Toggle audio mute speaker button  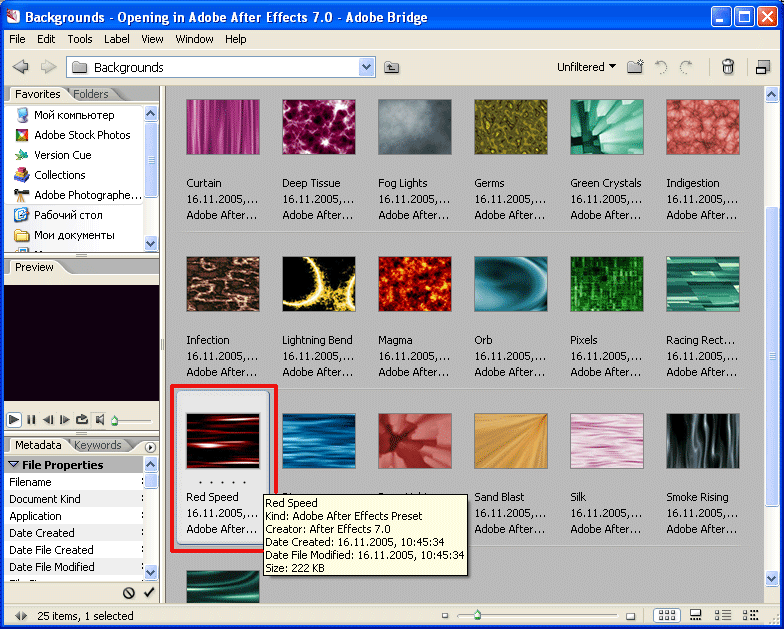(99, 420)
